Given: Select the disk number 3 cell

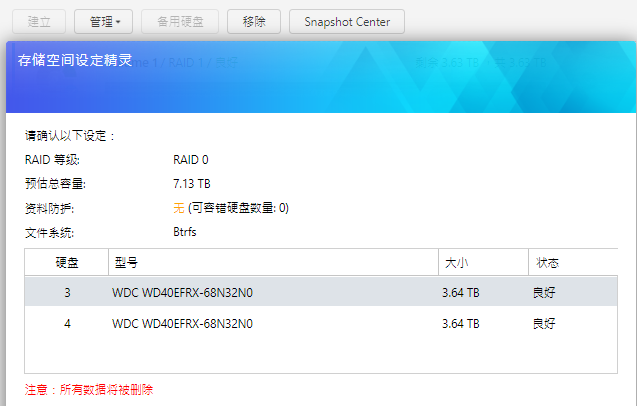Looking at the screenshot, I should click(x=67, y=293).
